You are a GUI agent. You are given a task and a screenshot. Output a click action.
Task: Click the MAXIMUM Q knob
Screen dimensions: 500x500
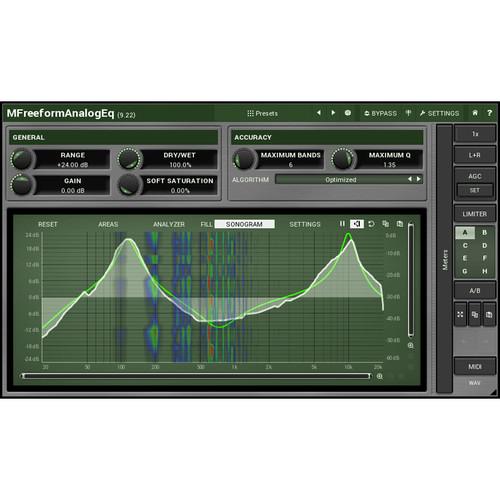coord(343,159)
